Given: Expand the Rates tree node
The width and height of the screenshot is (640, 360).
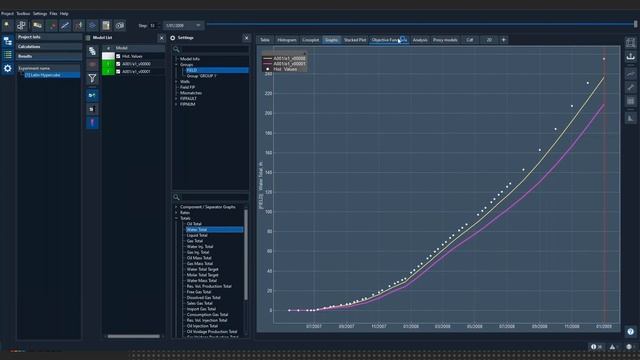Looking at the screenshot, I should click(x=176, y=213).
